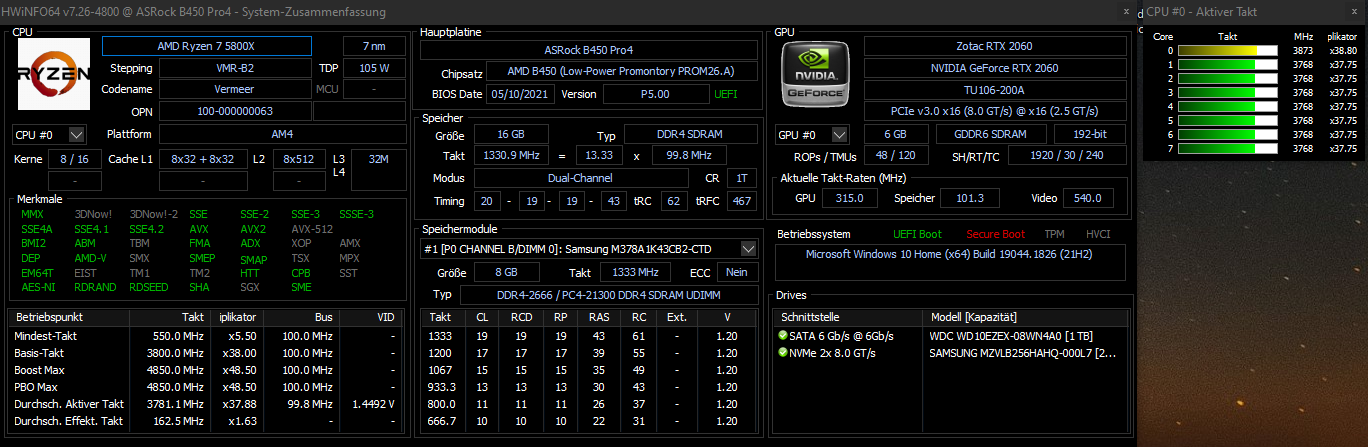Click the NVIDIA GeForce RTX 2060 field
1368x447 pixels.
(x=993, y=68)
